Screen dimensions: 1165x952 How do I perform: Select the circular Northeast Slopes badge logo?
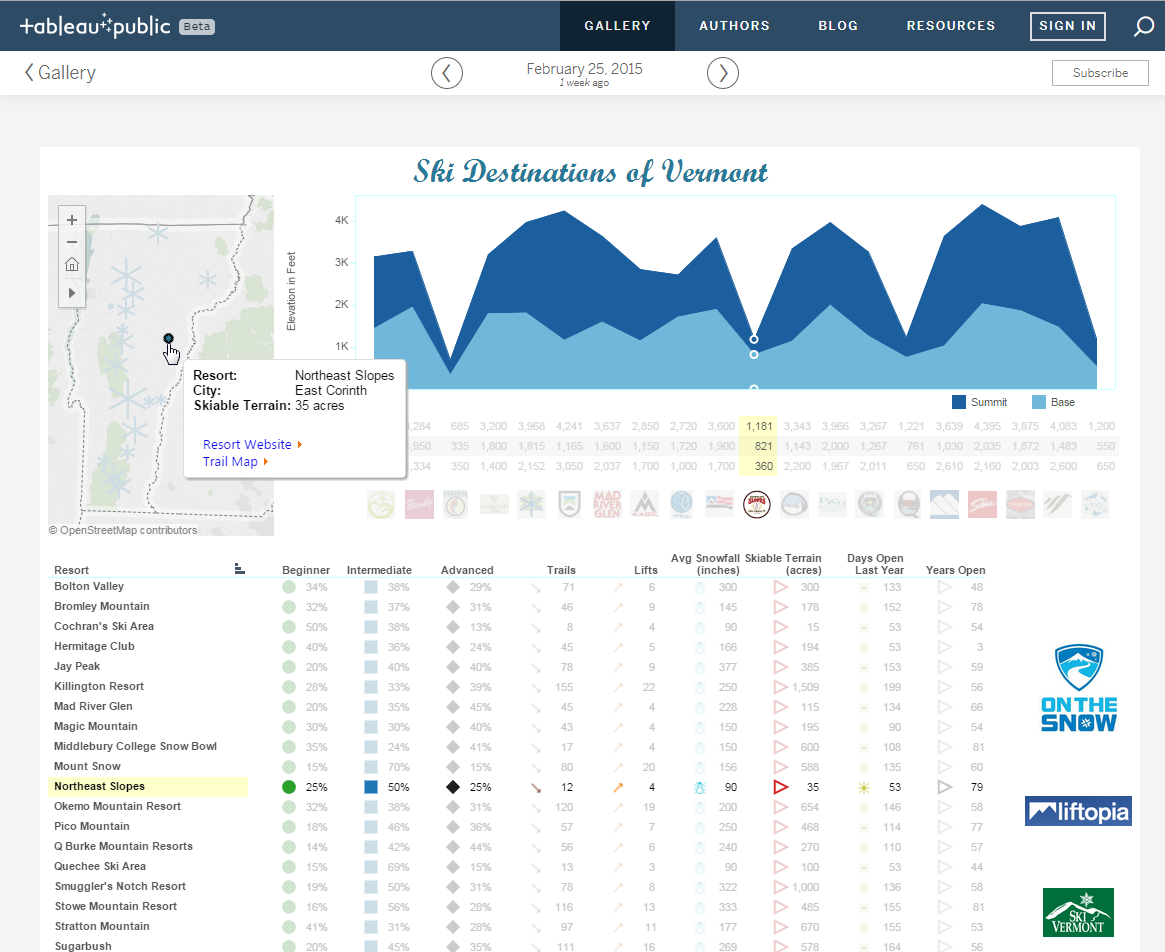757,504
